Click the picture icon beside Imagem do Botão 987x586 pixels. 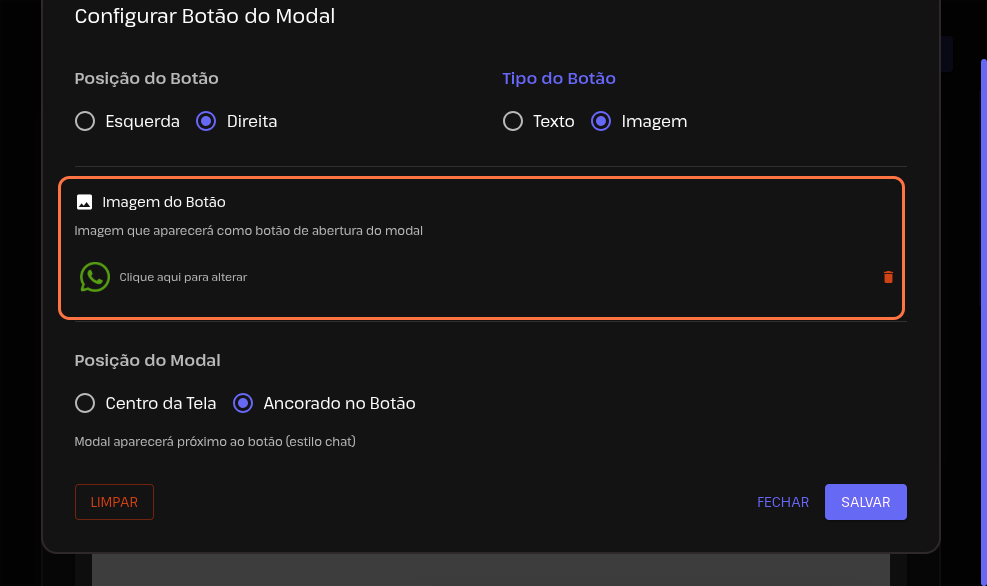click(85, 202)
